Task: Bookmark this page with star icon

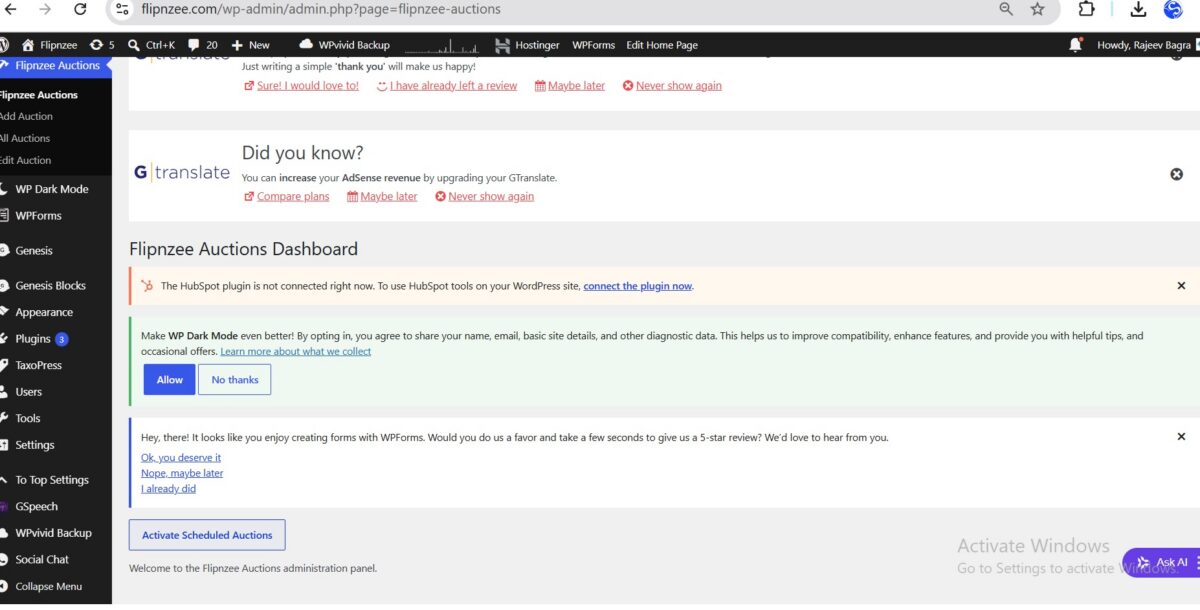Action: coord(1038,9)
